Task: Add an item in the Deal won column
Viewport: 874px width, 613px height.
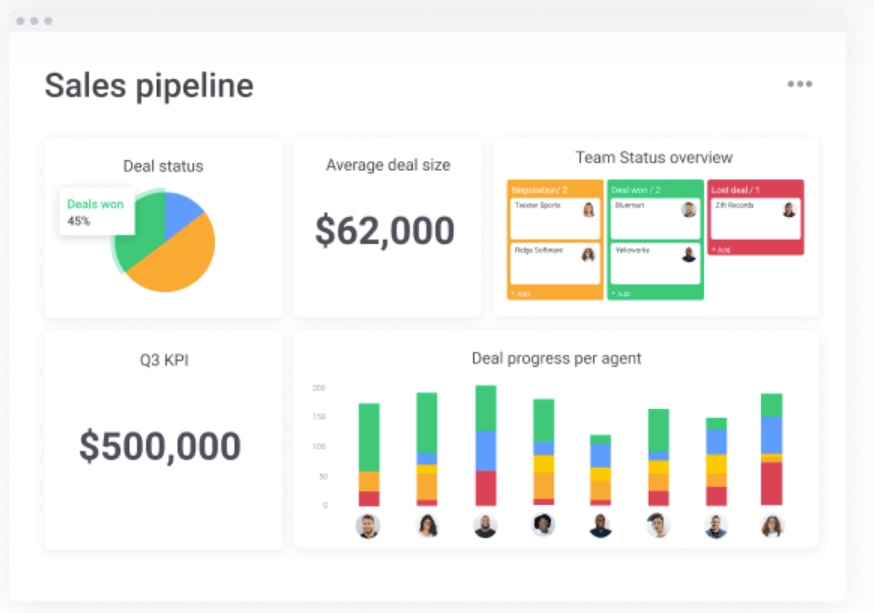Action: tap(620, 294)
